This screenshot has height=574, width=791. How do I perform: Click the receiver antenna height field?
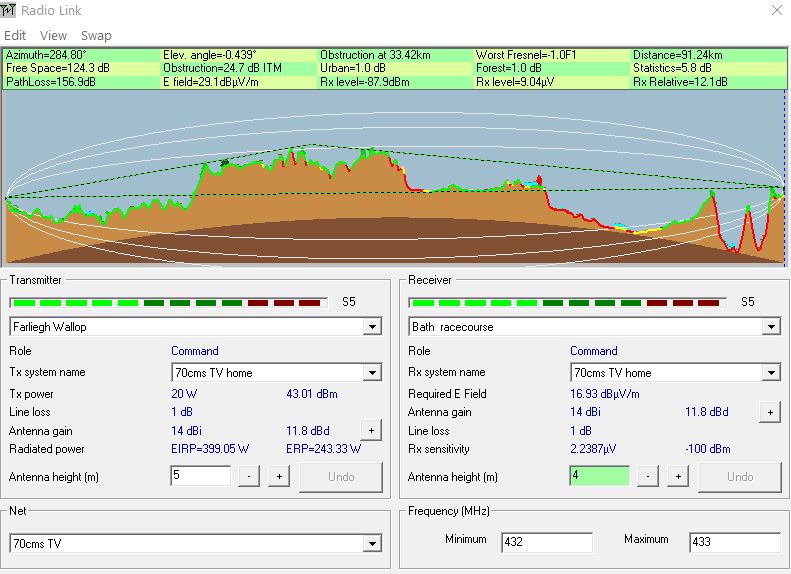click(x=600, y=476)
